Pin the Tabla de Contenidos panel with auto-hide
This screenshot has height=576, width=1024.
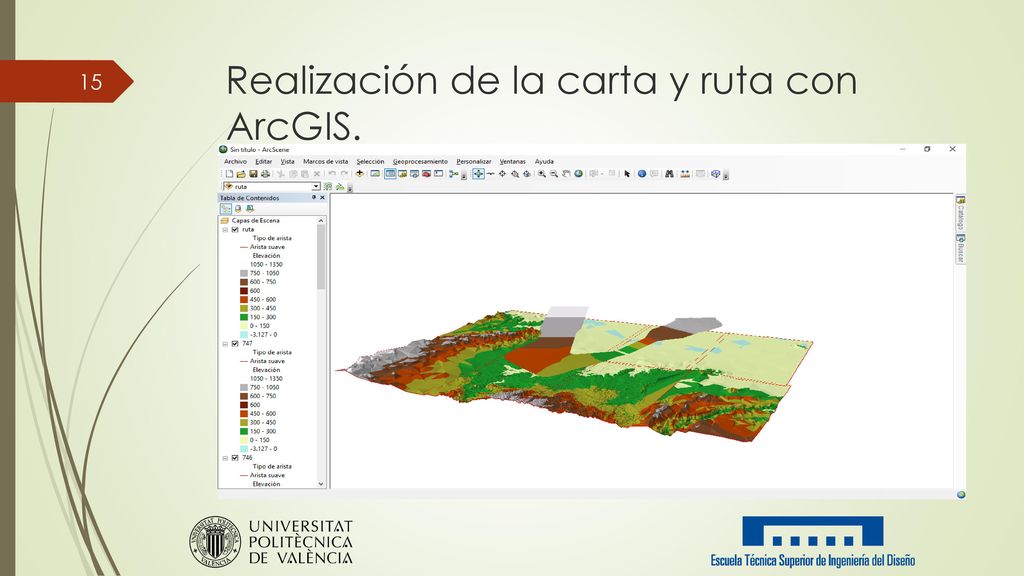click(313, 197)
